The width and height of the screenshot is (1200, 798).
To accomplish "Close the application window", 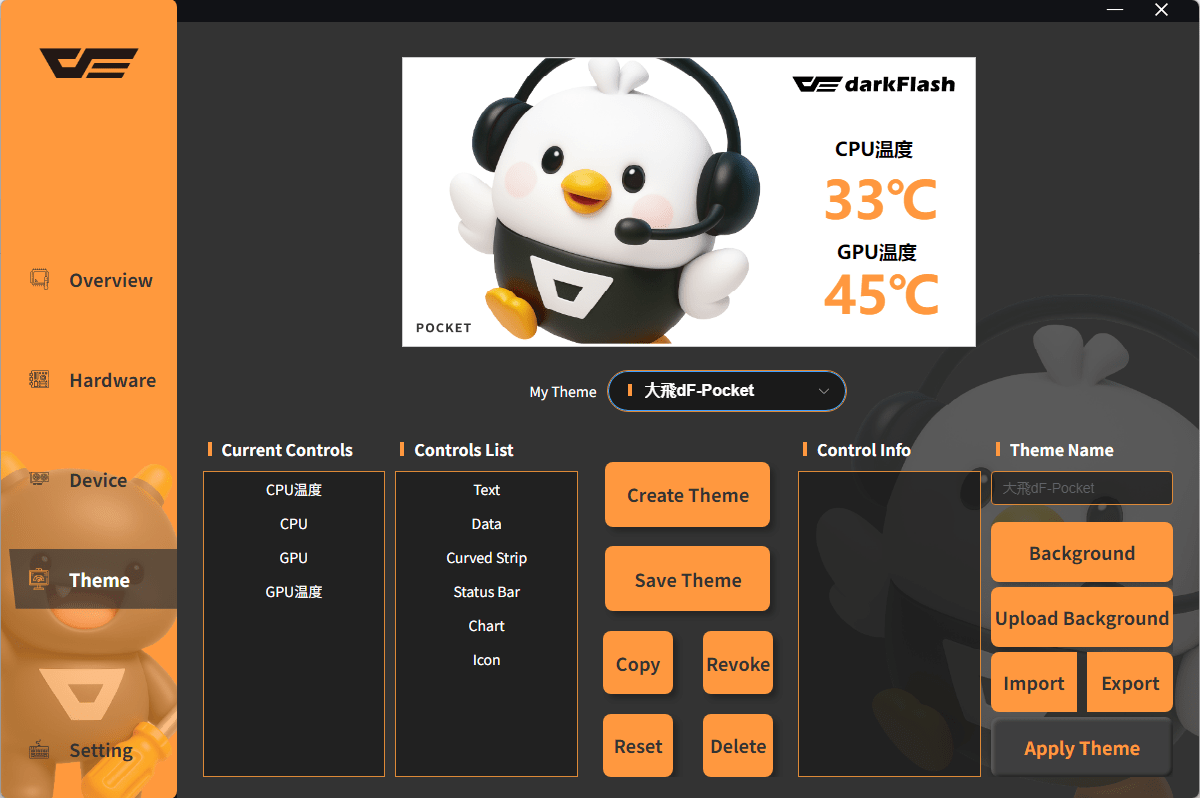I will point(1161,10).
